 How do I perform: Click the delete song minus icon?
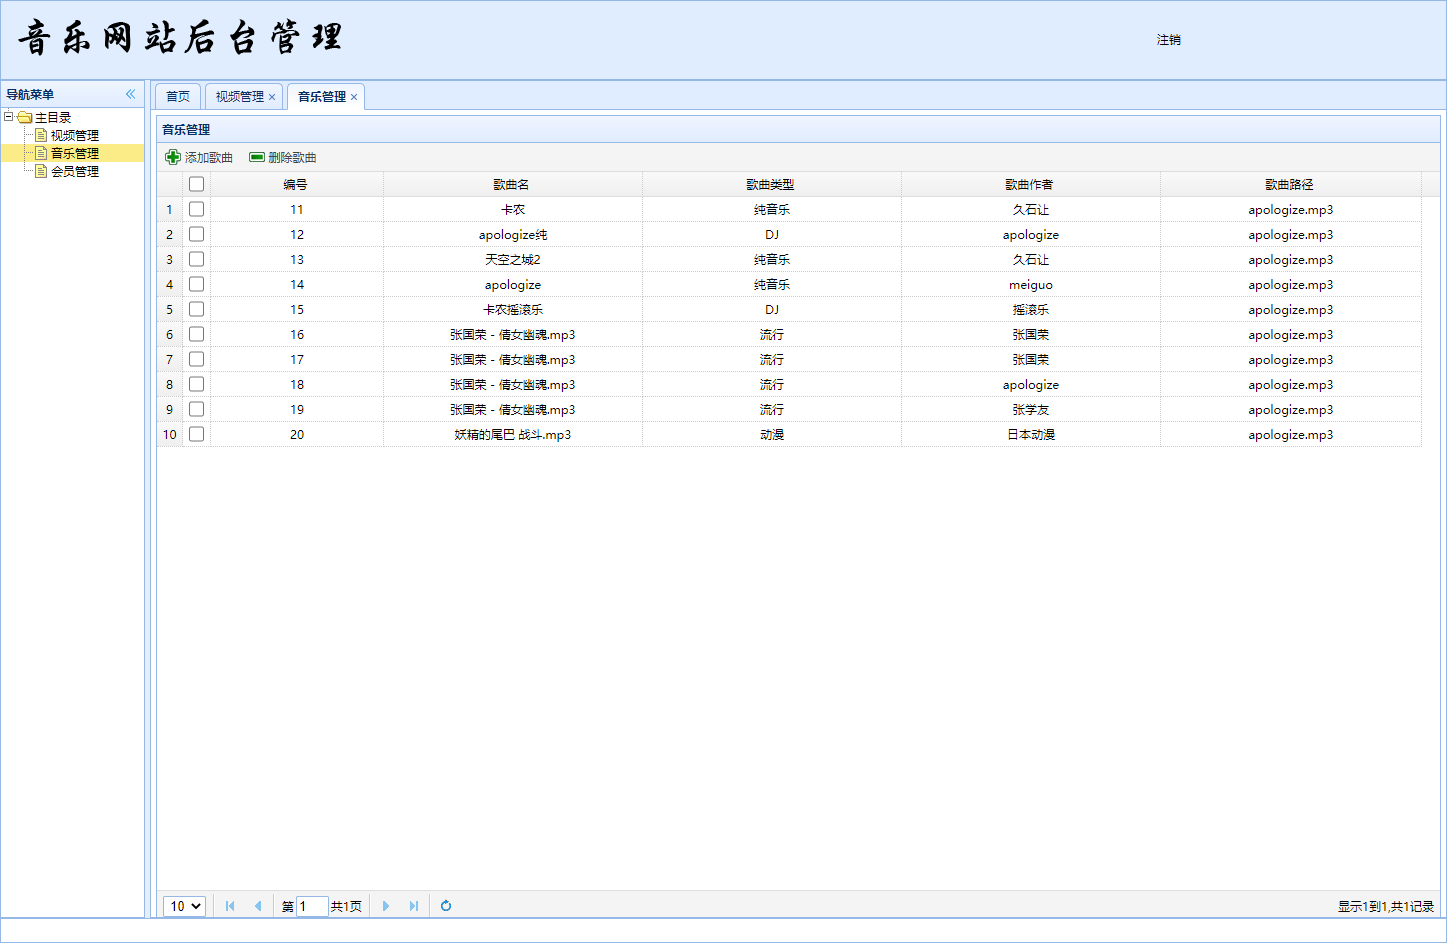[x=257, y=157]
